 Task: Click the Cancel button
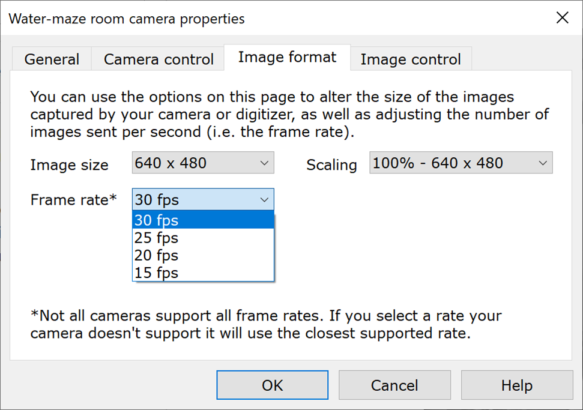coord(394,385)
